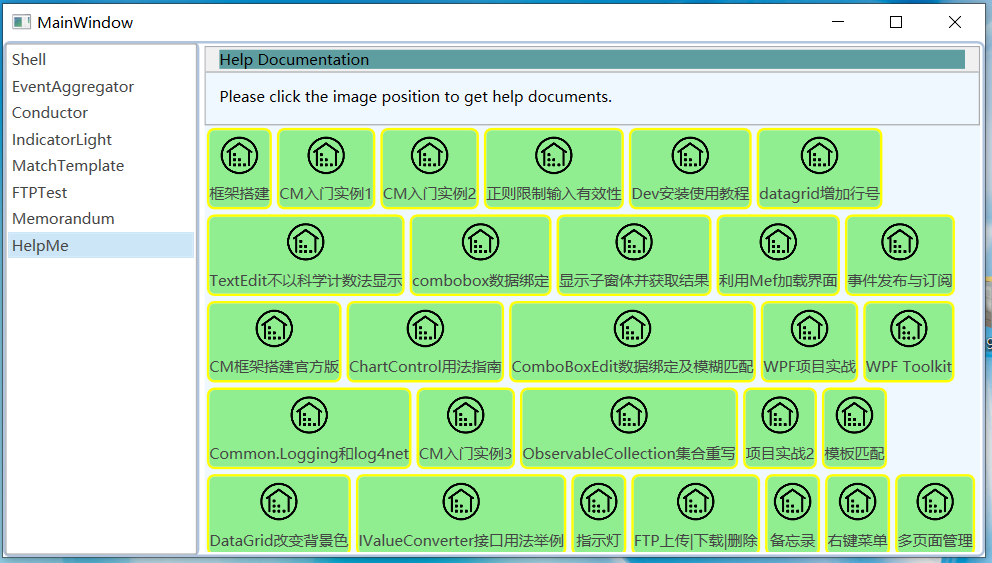The image size is (992, 563).
Task: Go to FTPTest in the list
Action: coord(101,192)
